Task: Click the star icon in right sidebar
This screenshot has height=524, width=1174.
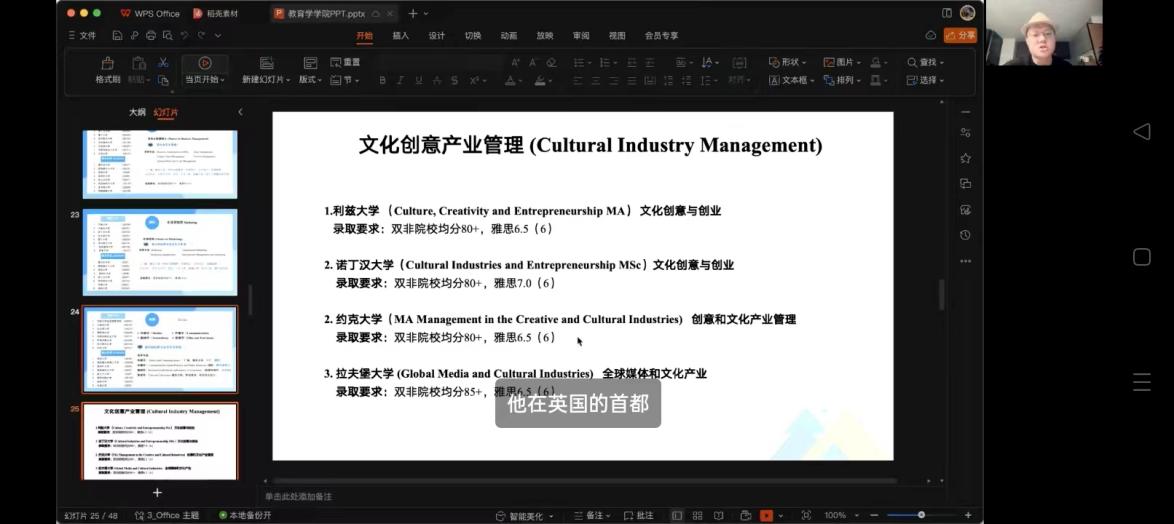Action: click(x=965, y=159)
